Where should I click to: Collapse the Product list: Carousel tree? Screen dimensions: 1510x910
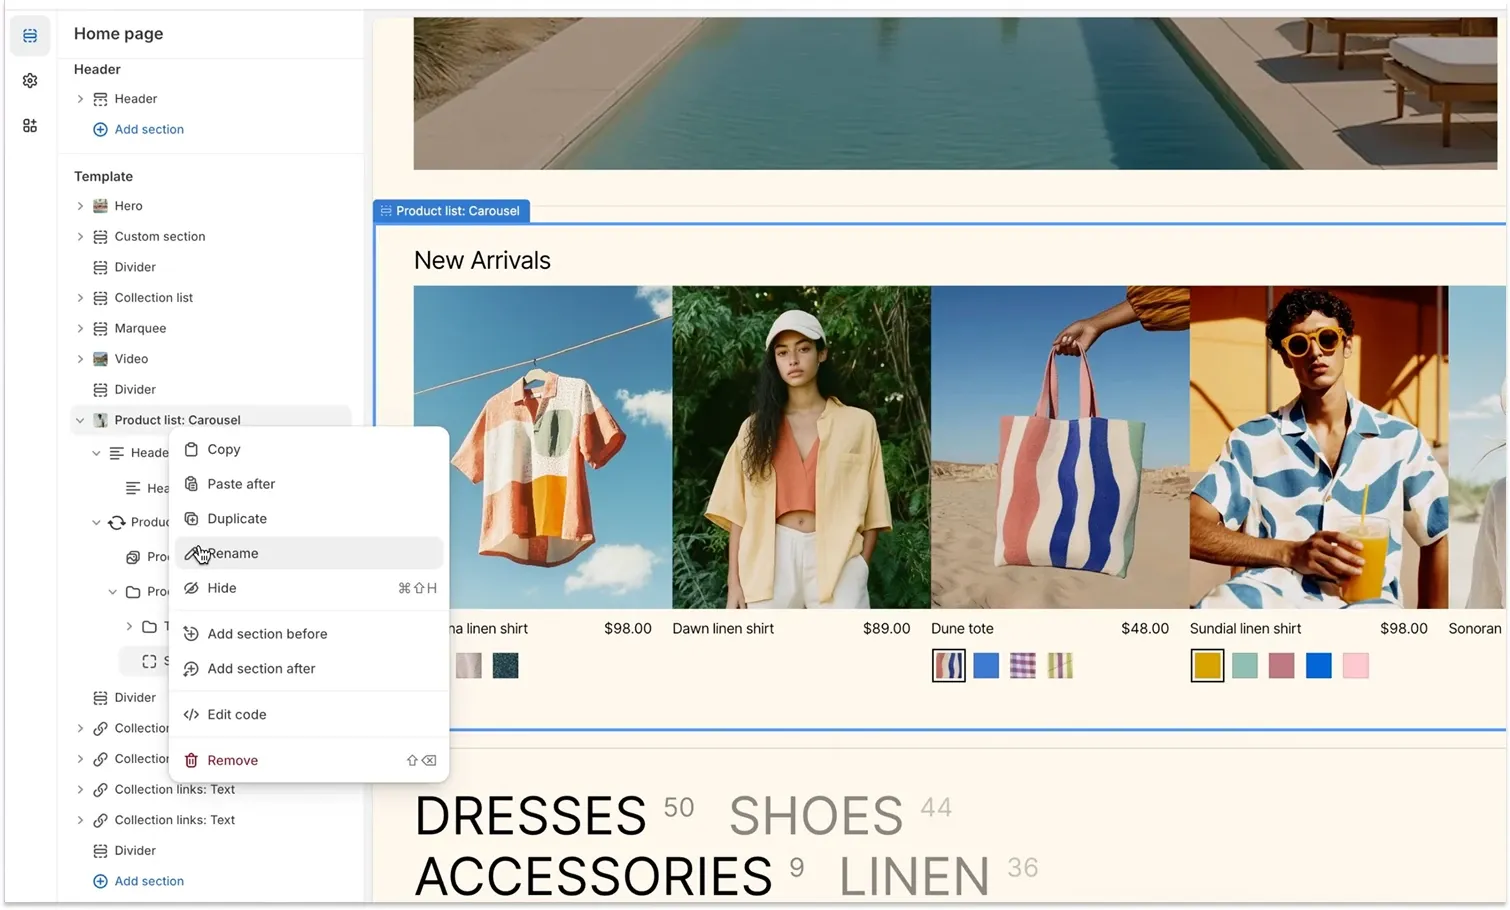[x=80, y=420]
